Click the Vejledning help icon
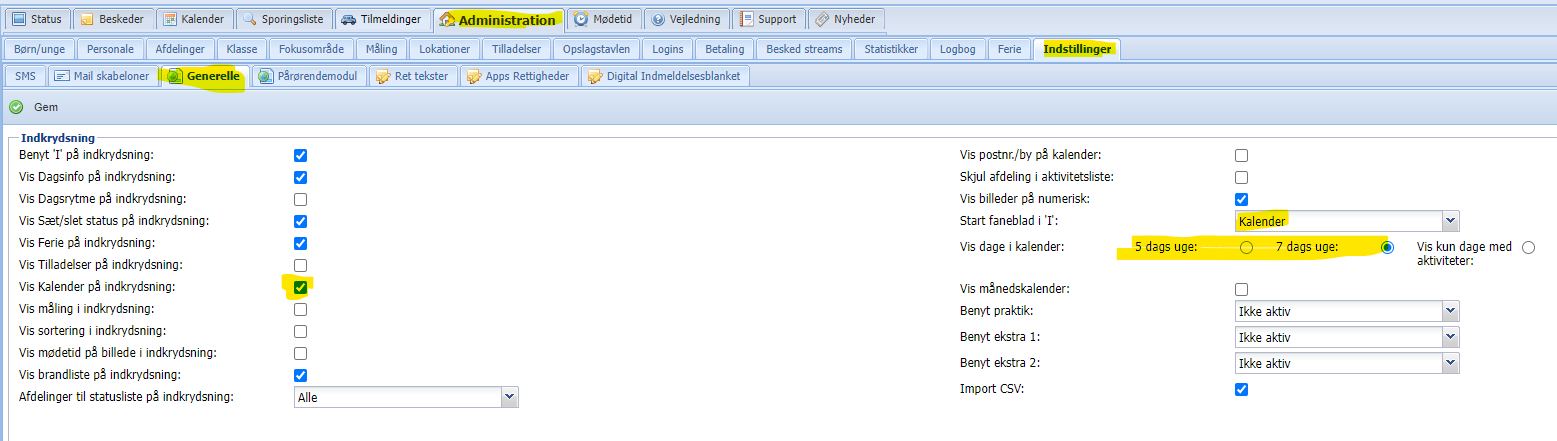The image size is (1557, 441). [x=659, y=19]
